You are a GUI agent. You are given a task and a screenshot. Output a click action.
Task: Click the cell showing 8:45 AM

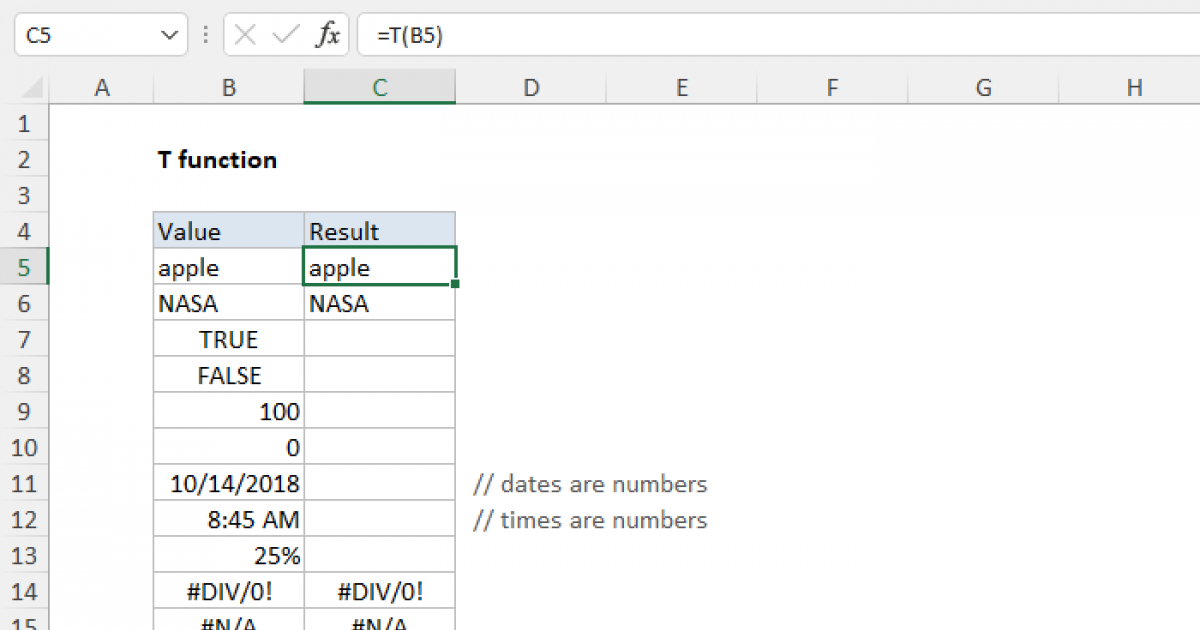pos(229,520)
